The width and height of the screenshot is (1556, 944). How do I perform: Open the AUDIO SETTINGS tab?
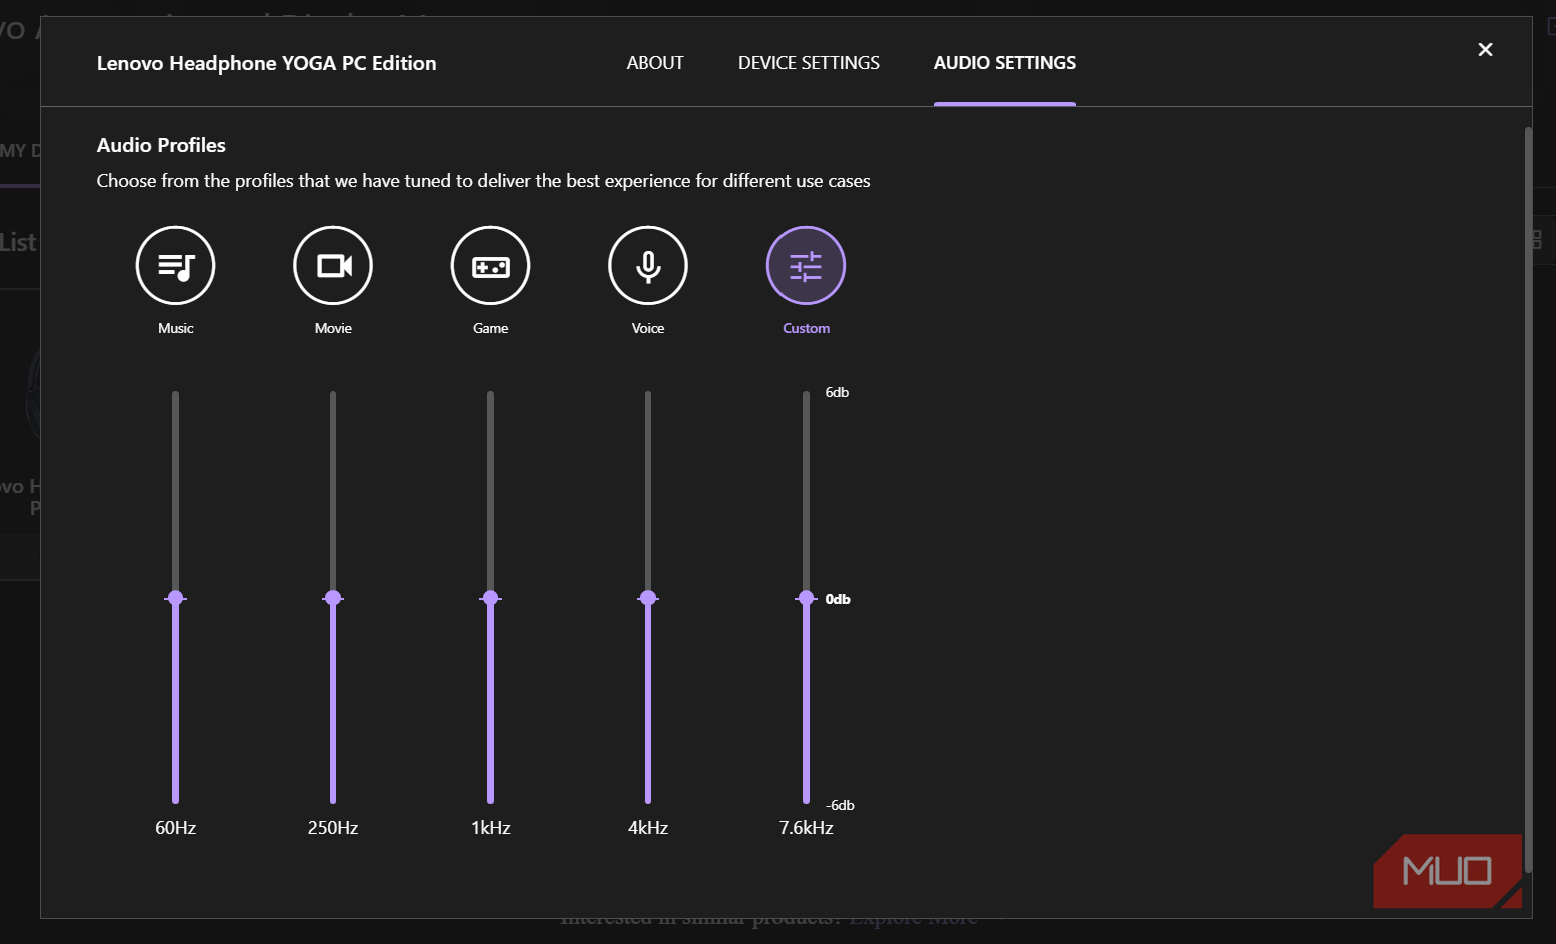(x=1005, y=63)
